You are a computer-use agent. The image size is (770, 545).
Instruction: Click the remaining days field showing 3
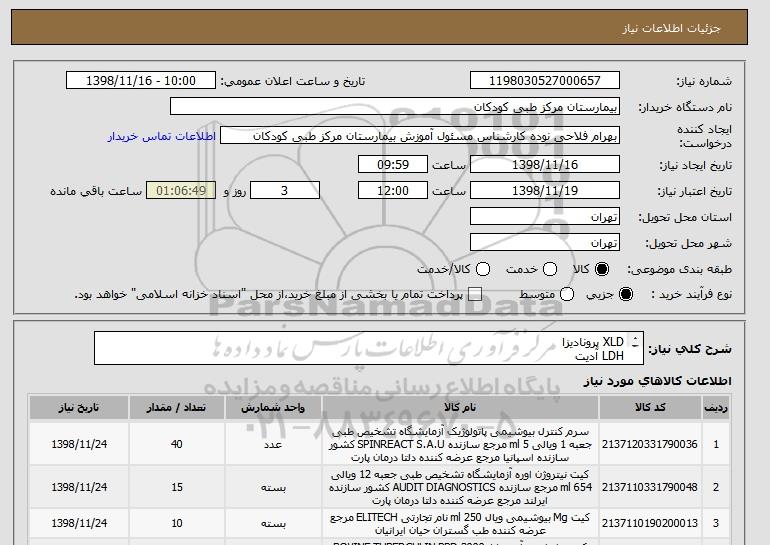285,191
